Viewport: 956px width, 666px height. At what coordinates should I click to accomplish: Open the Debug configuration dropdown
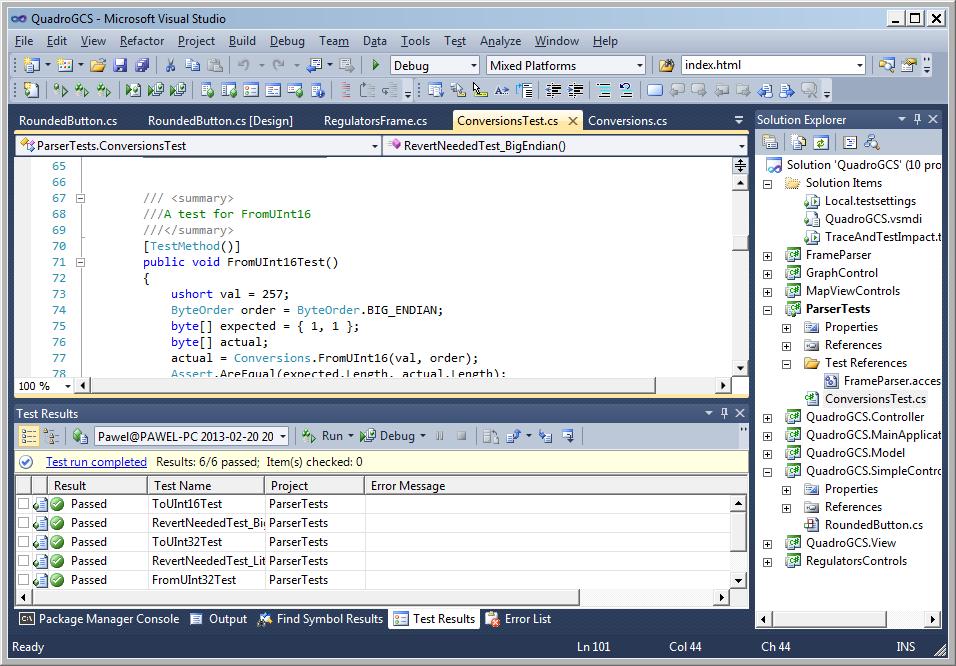pos(474,65)
